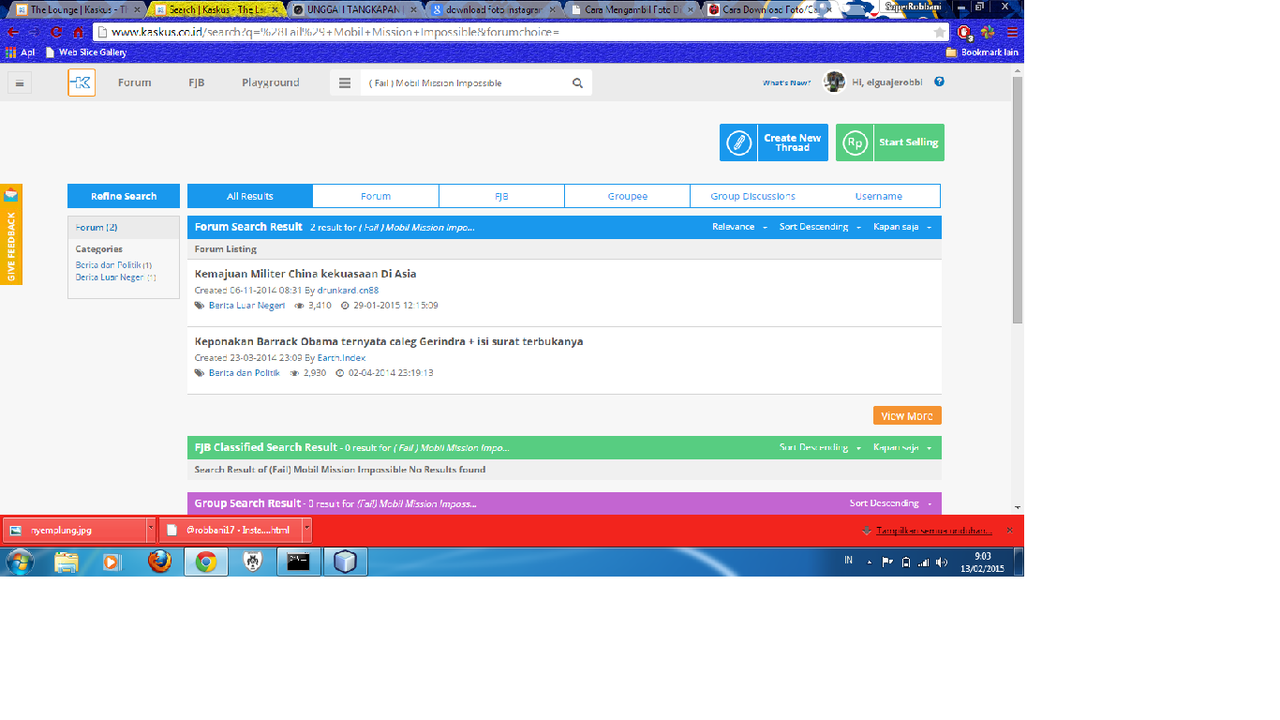The height and width of the screenshot is (720, 1280).
Task: Open Forum in the top navigation
Action: (134, 83)
